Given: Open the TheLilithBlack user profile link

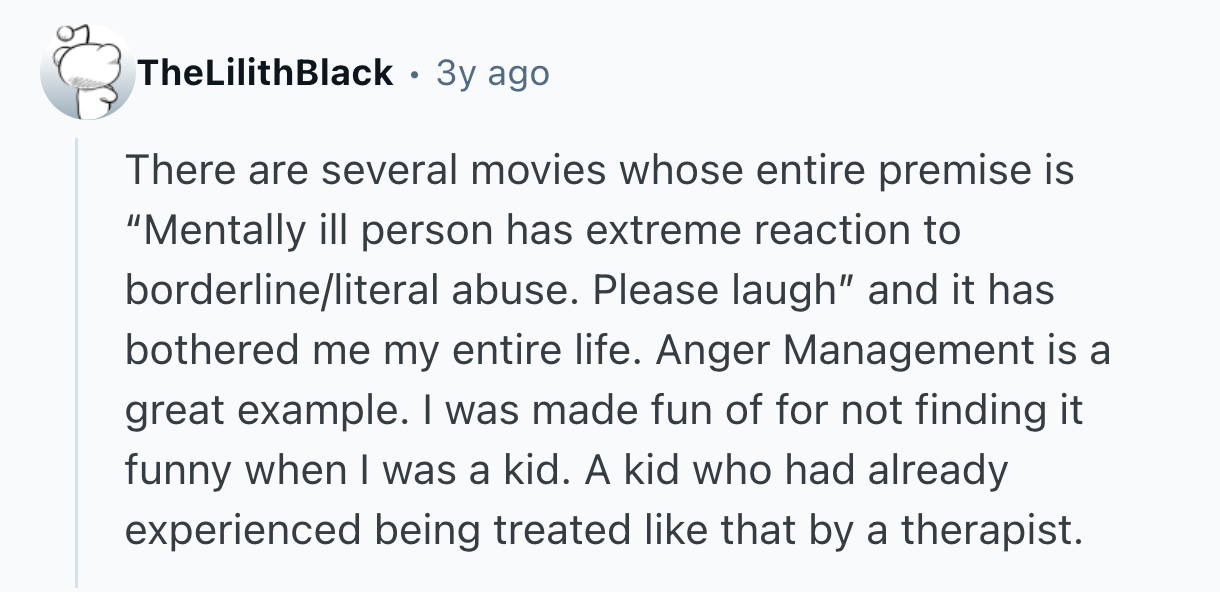Looking at the screenshot, I should (266, 73).
